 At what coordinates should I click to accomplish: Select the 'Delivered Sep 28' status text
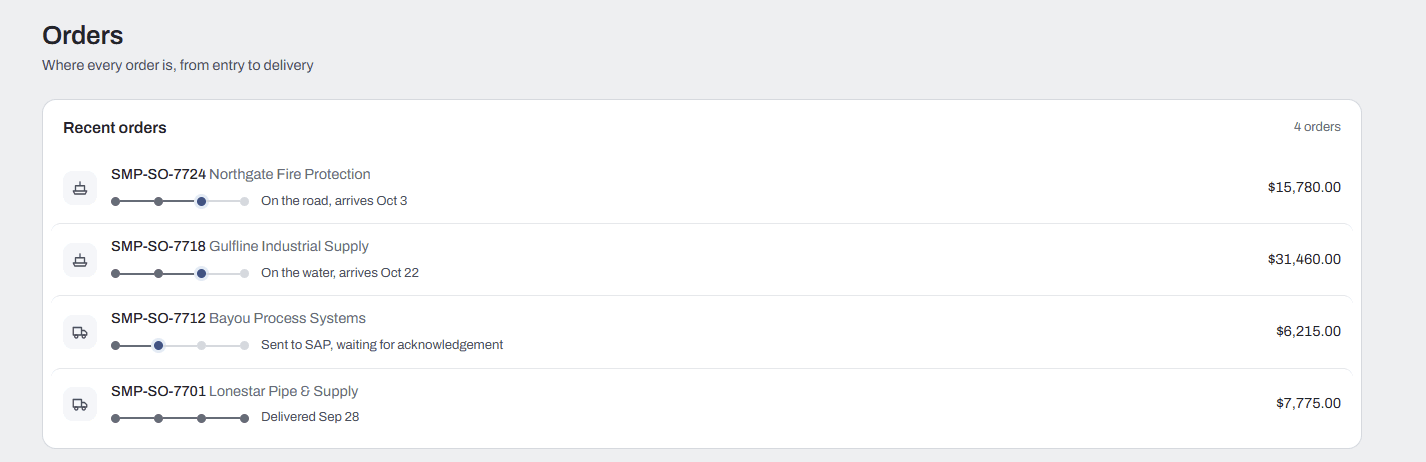click(310, 417)
